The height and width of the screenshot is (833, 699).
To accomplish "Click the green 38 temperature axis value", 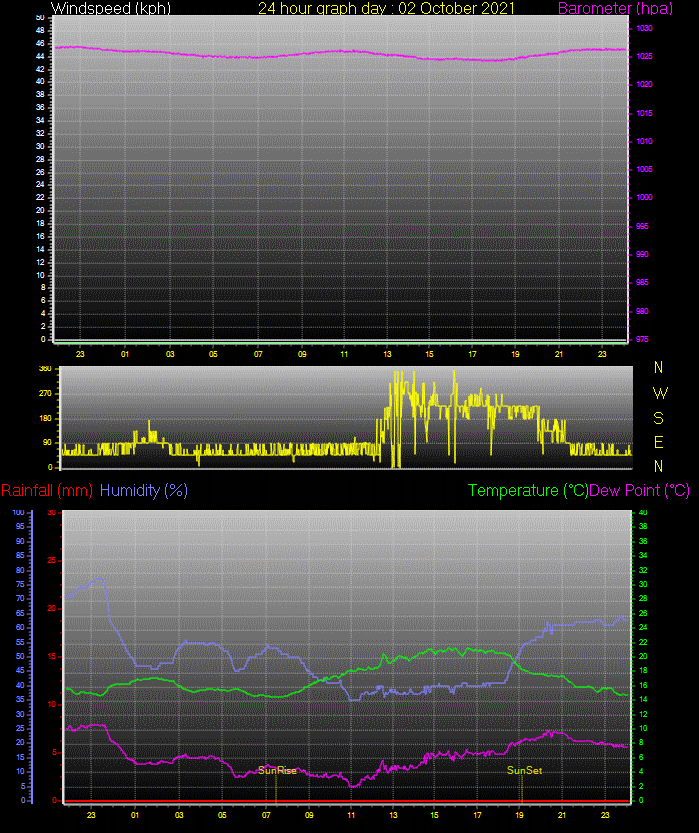I will coord(643,526).
